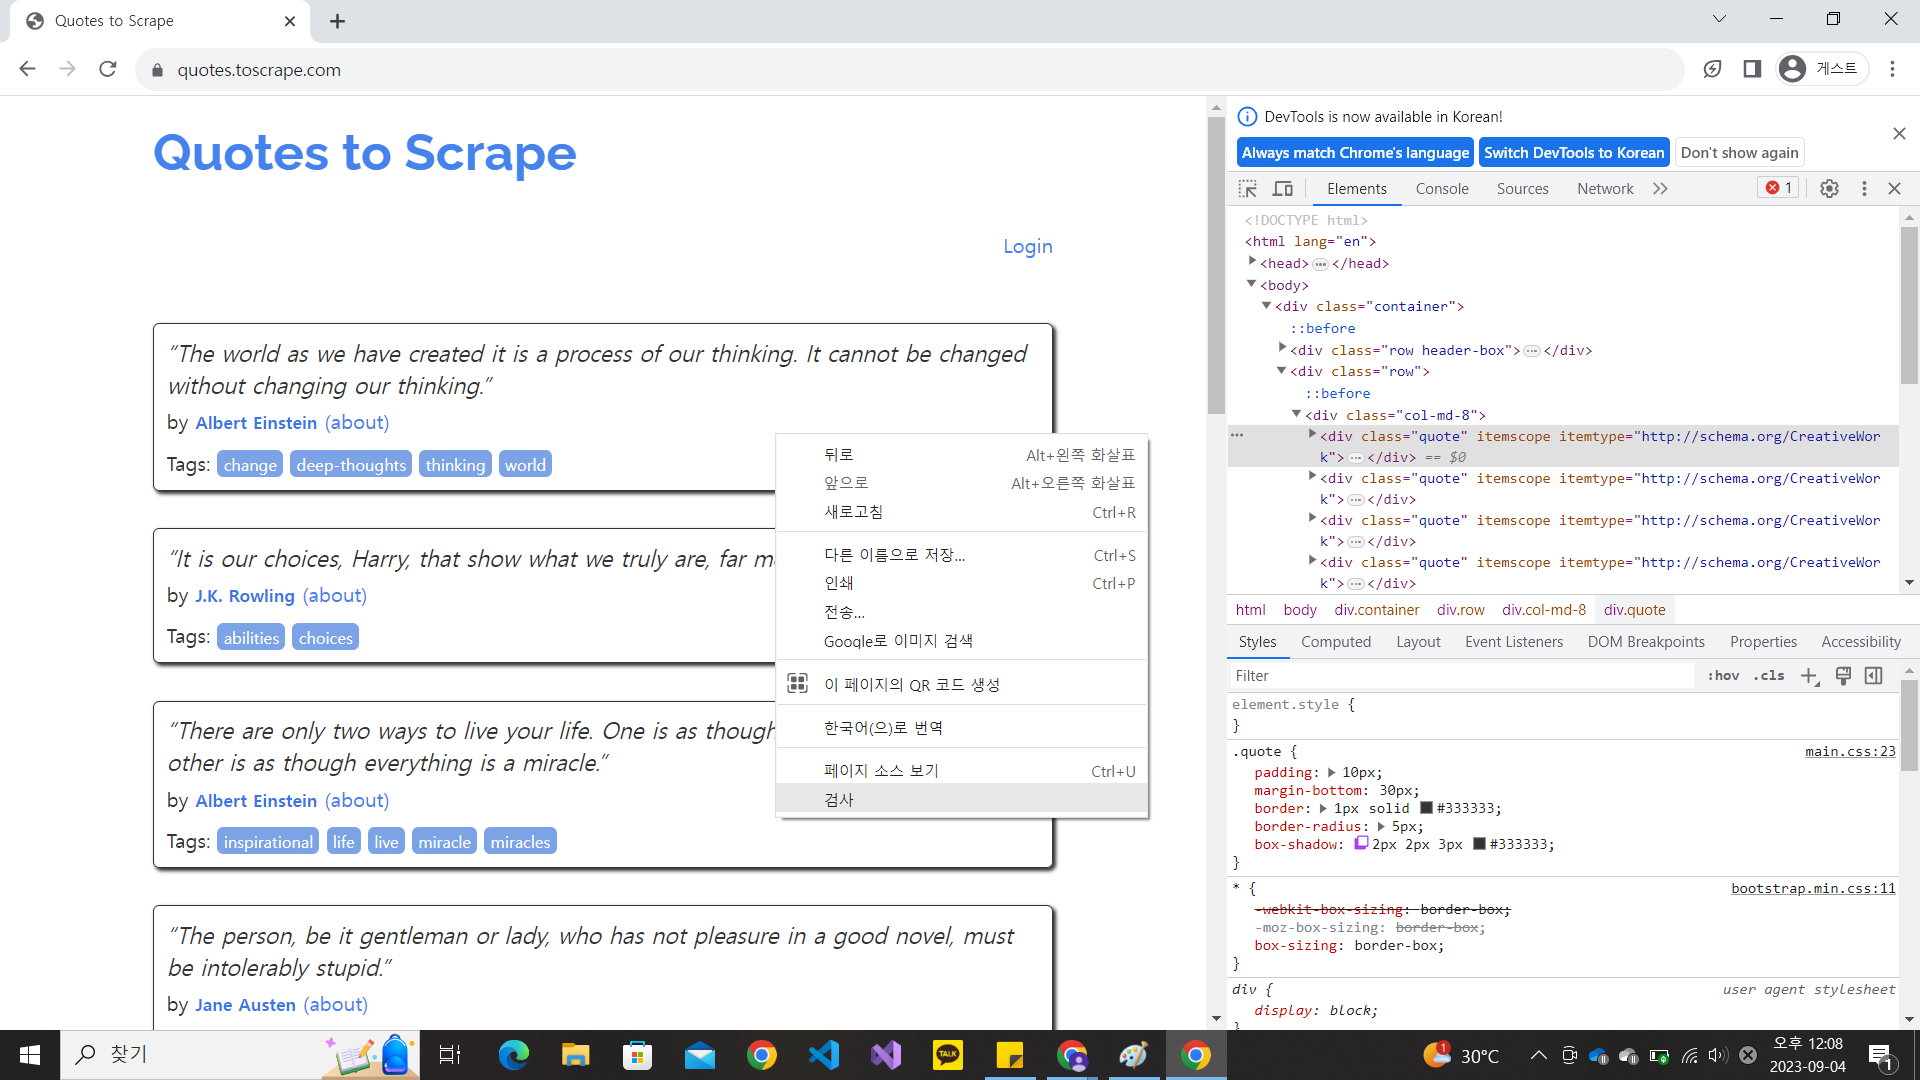Click the red error count badge
The width and height of the screenshot is (1920, 1080).
click(x=1779, y=188)
